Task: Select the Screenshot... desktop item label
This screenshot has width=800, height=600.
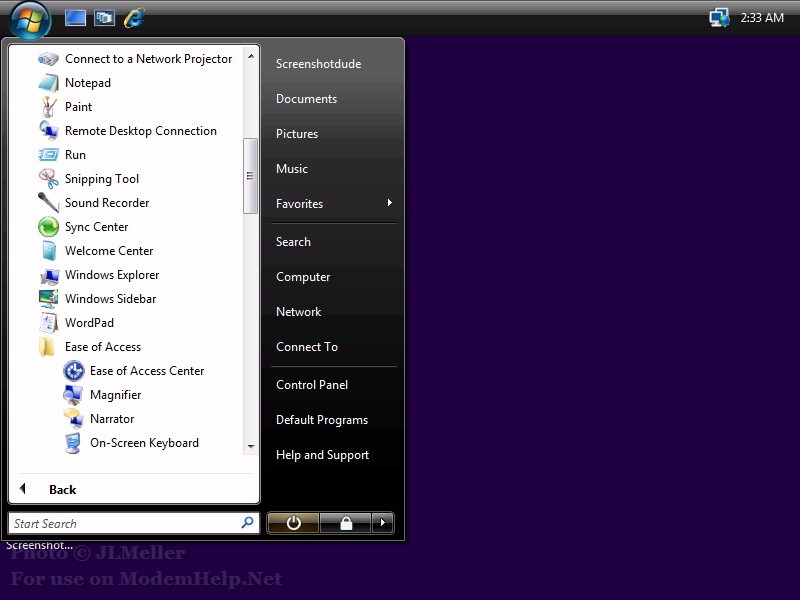Action: (x=39, y=545)
